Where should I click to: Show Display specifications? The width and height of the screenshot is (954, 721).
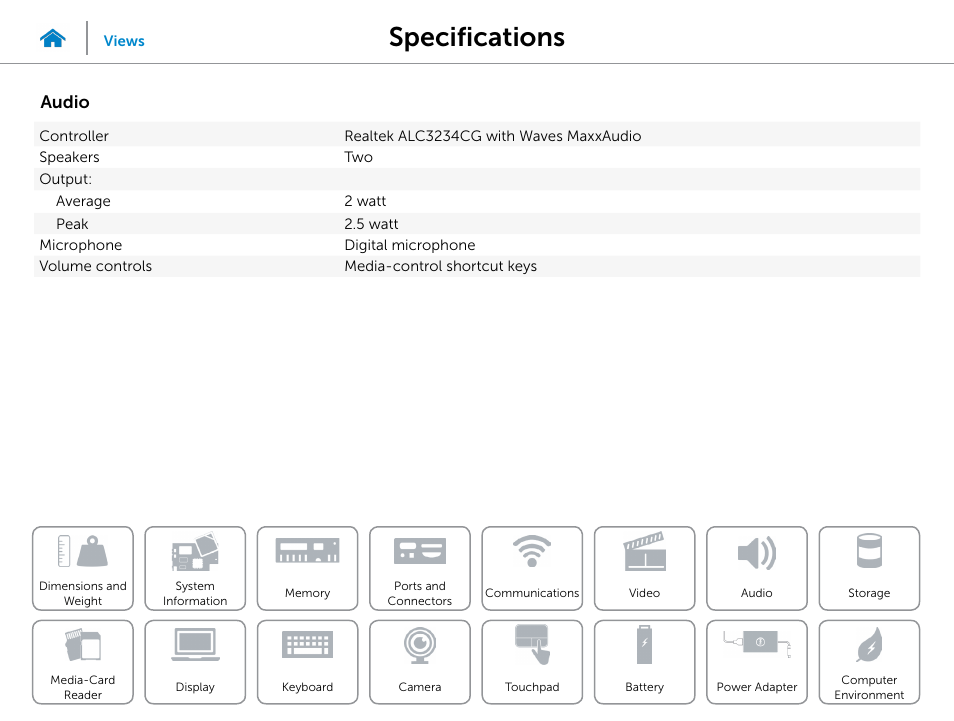pos(195,662)
